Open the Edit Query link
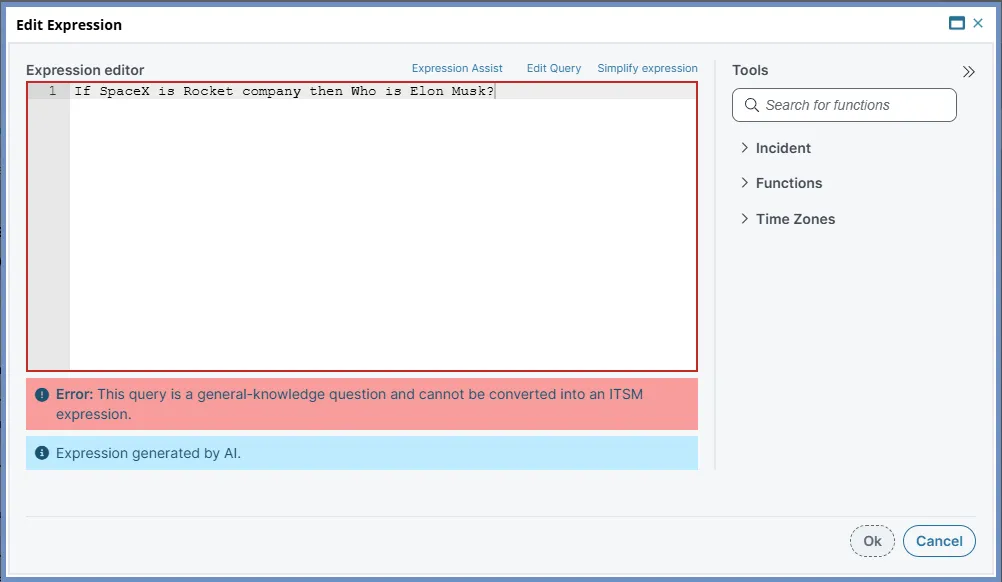This screenshot has width=1002, height=582. 554,68
